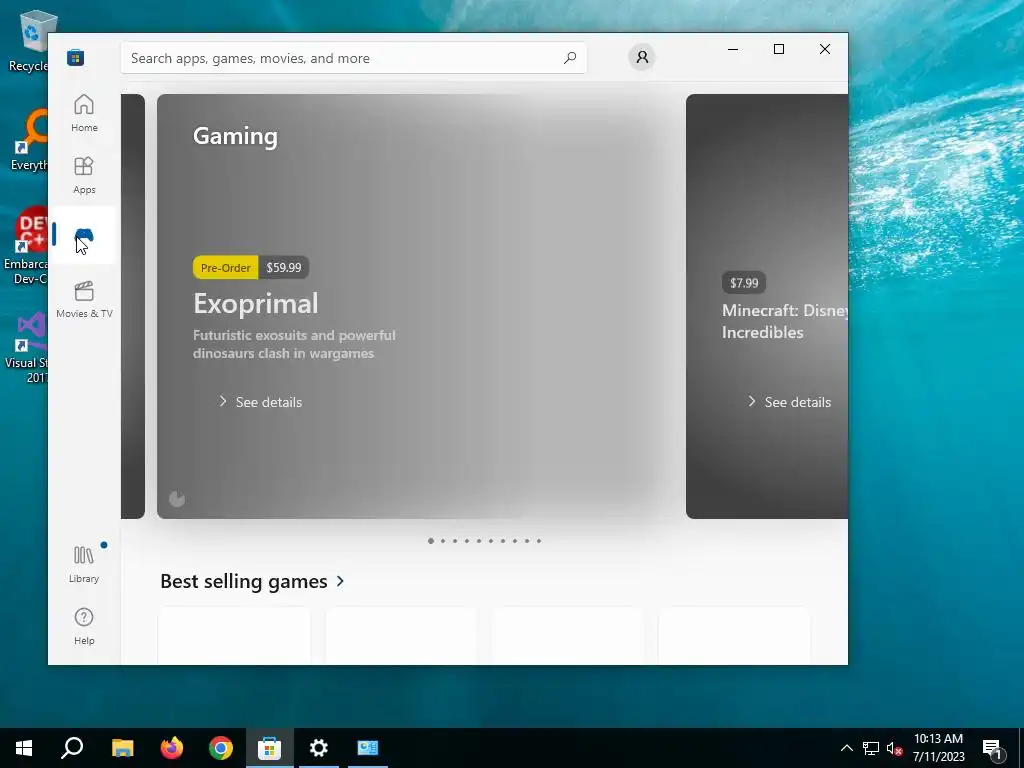This screenshot has width=1024, height=768.
Task: Click the third Best selling games tile
Action: (x=568, y=635)
